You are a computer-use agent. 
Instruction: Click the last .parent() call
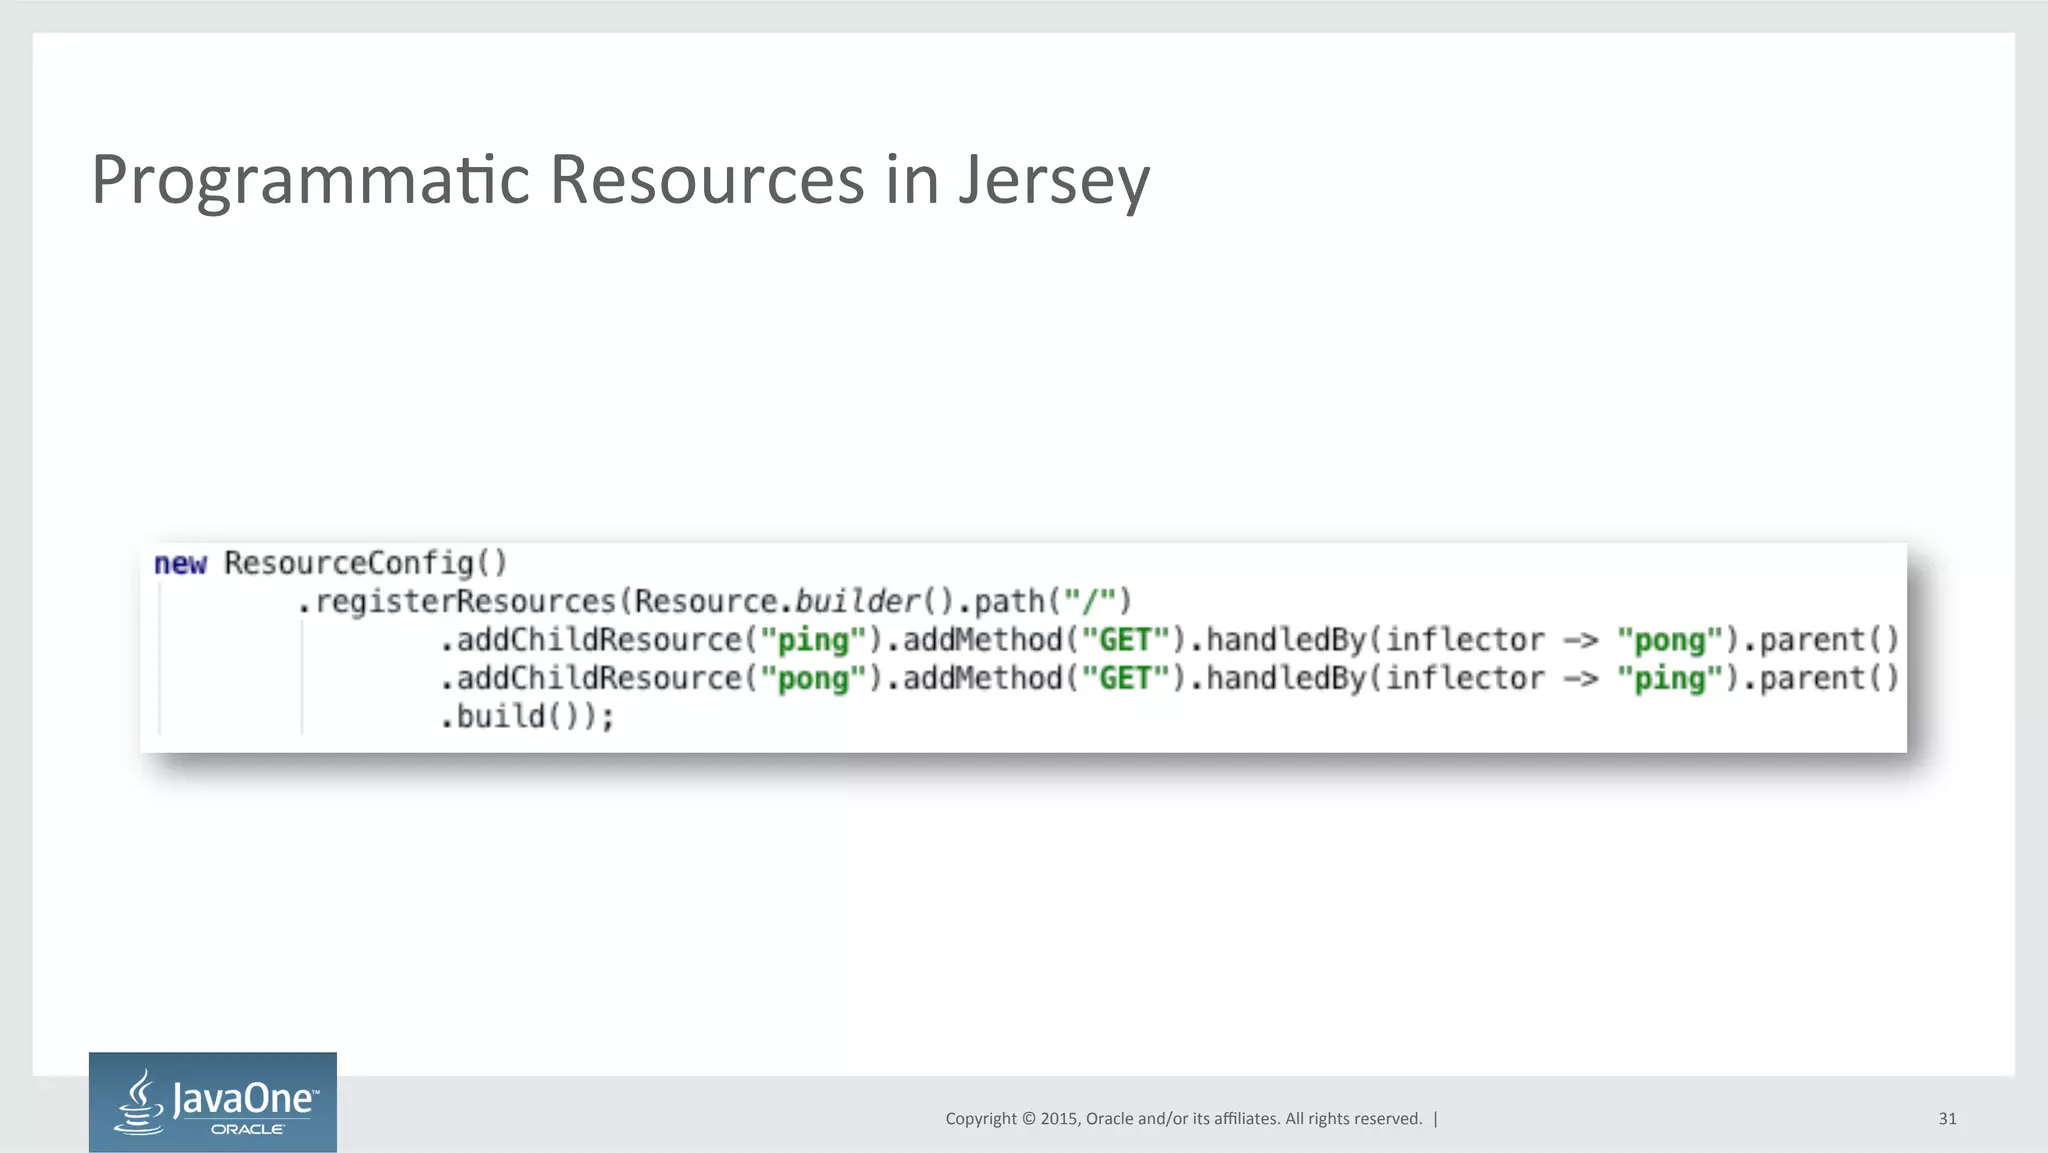(1820, 679)
